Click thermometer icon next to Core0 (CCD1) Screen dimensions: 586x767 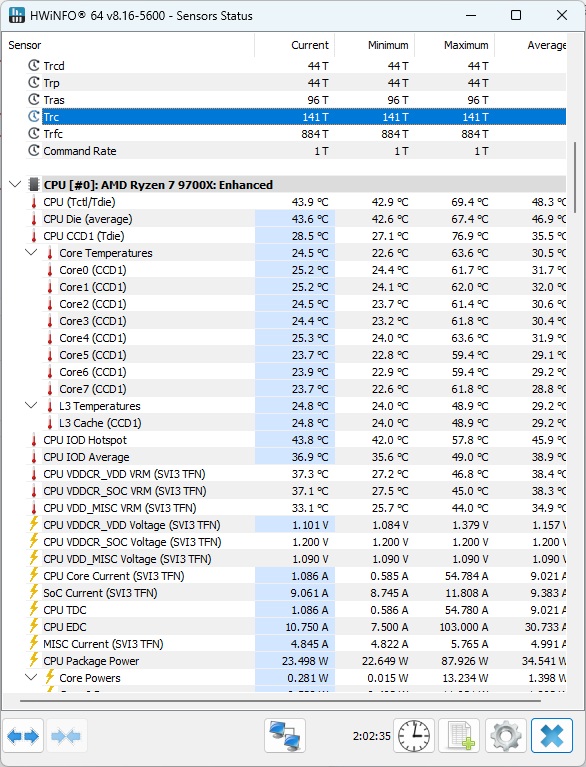[49, 270]
